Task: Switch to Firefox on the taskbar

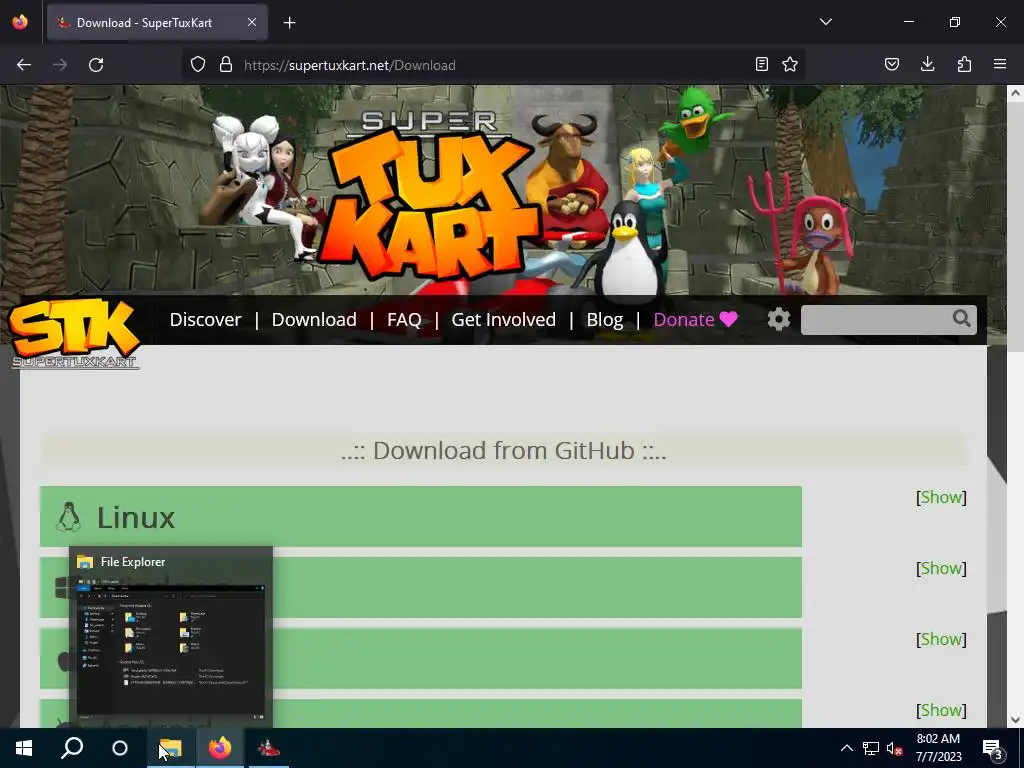Action: (x=220, y=748)
